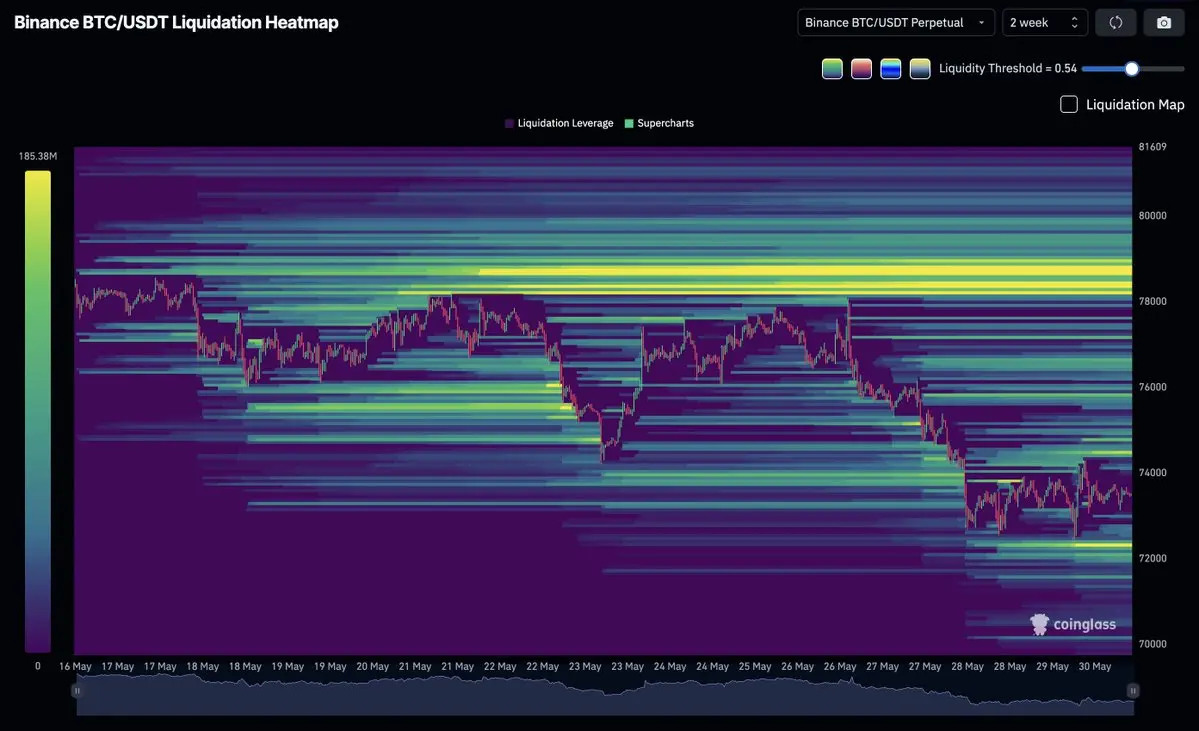1199x731 pixels.
Task: Click the 0 label below the color scale
Action: click(37, 666)
